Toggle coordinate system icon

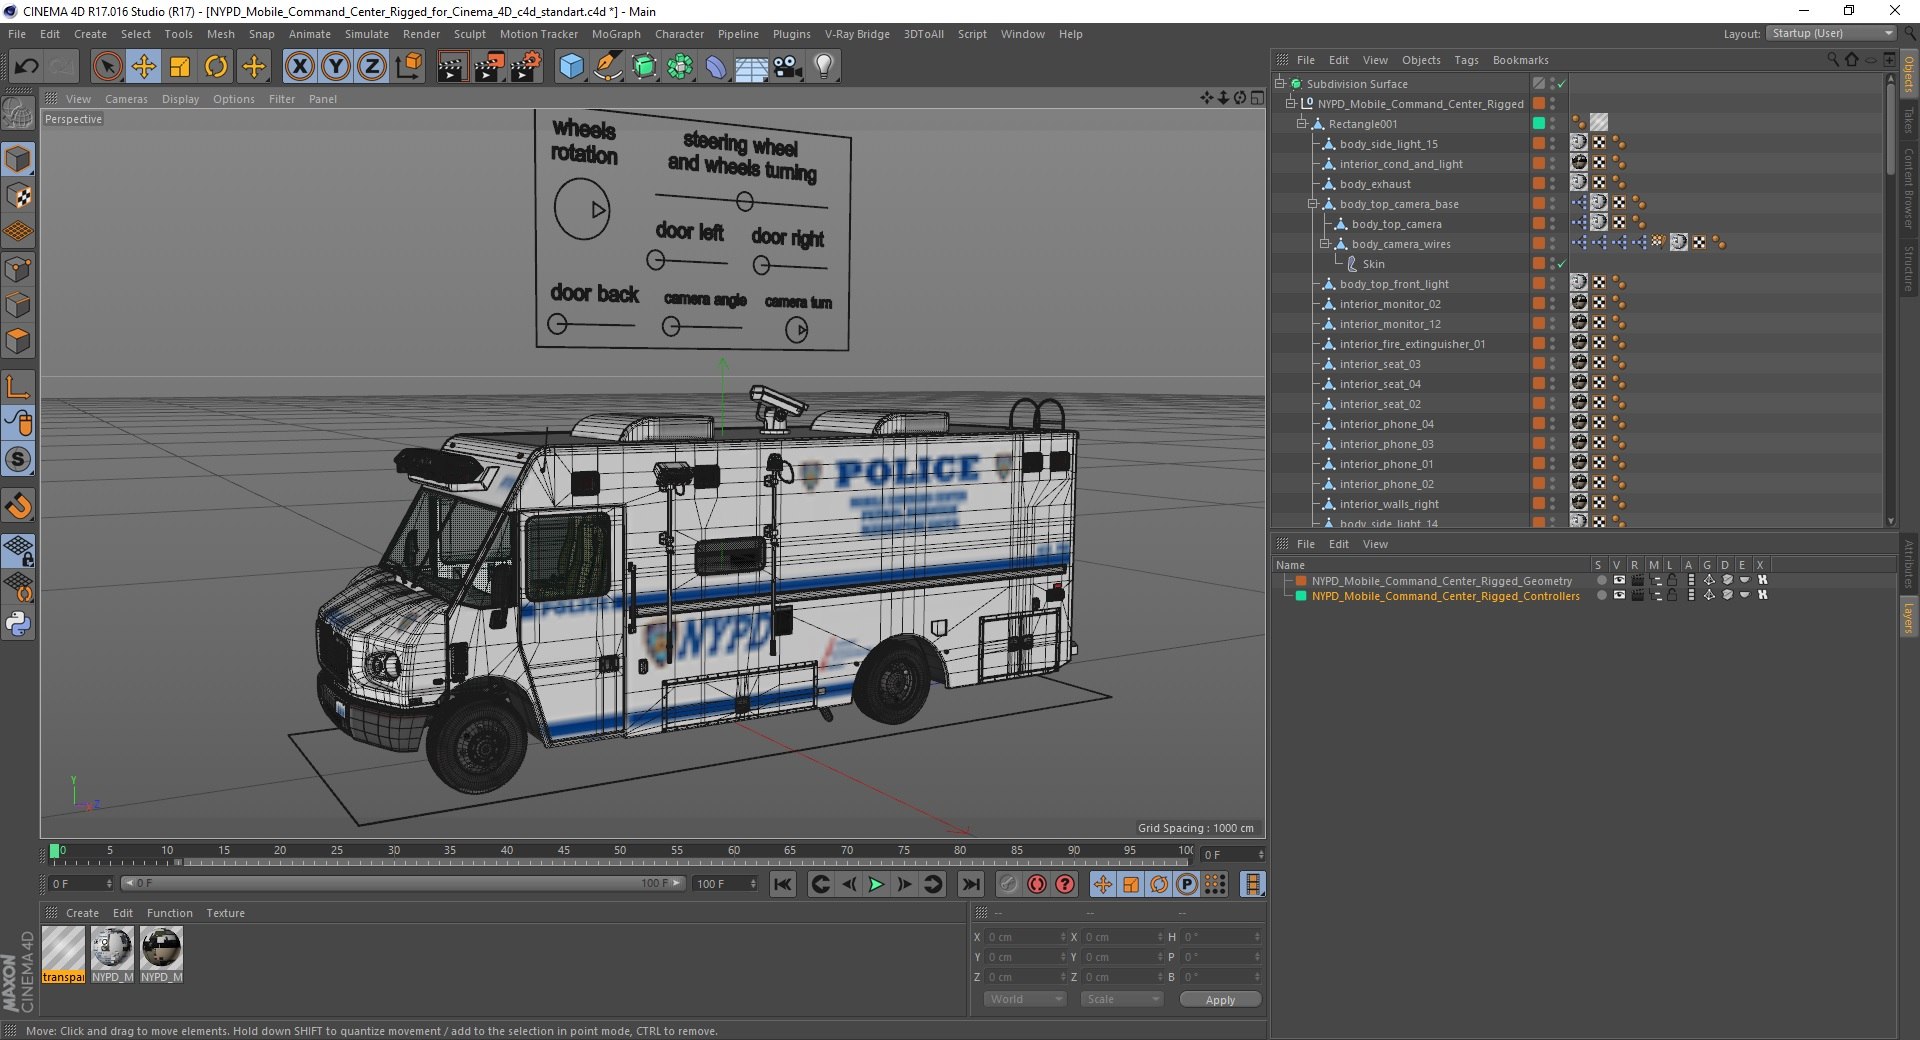pos(408,67)
